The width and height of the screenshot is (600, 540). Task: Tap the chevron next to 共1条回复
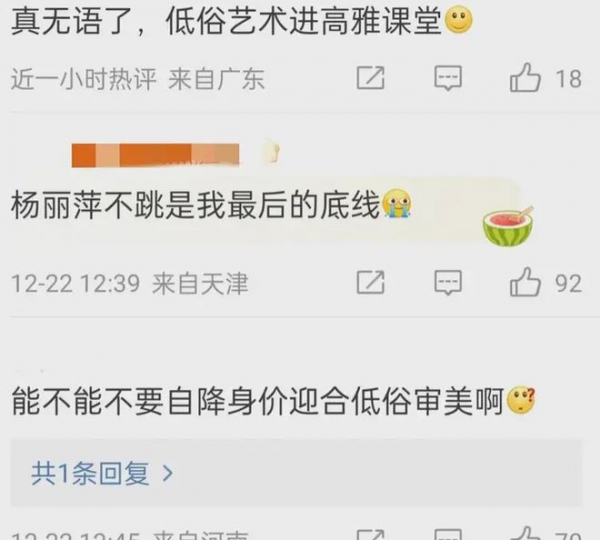click(168, 473)
